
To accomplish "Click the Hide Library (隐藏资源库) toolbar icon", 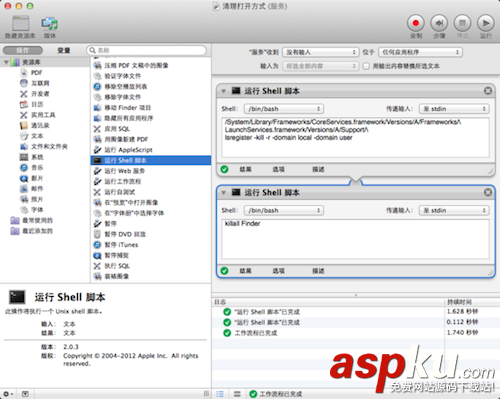I will coord(20,24).
